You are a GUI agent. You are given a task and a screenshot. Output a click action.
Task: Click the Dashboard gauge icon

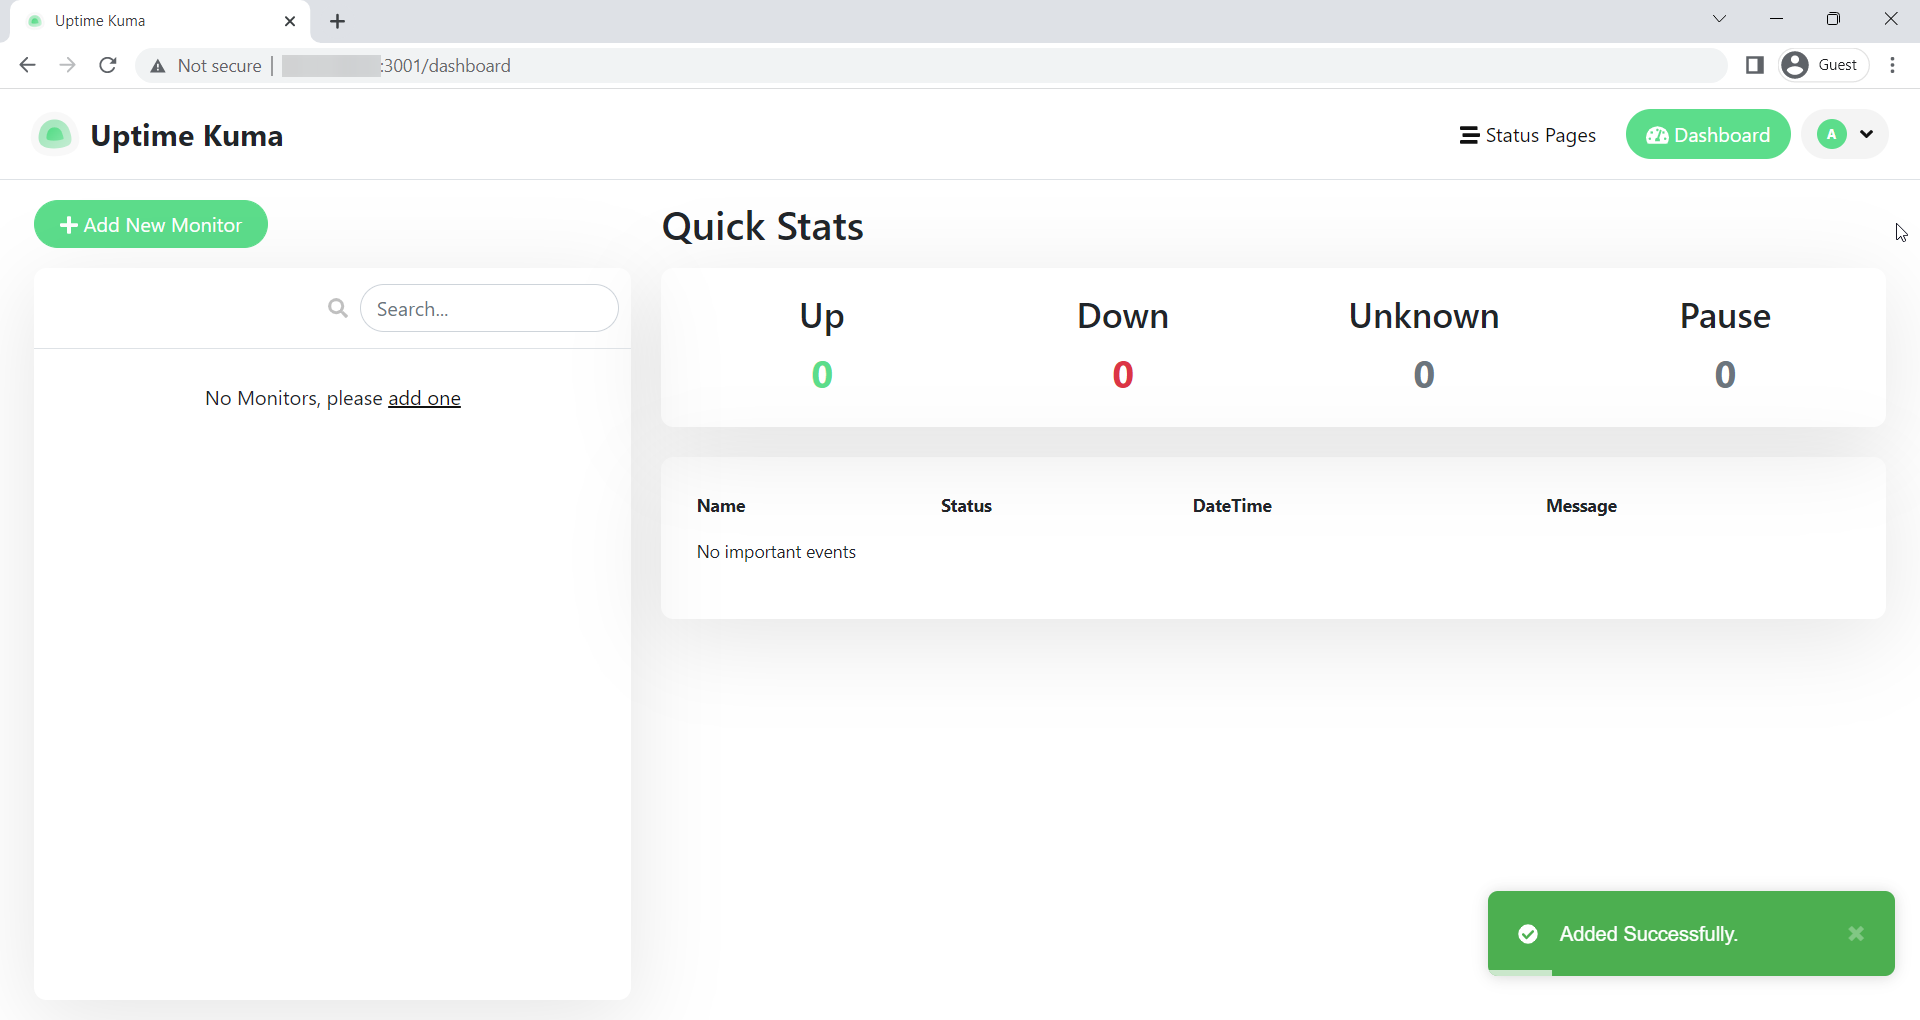coord(1657,135)
